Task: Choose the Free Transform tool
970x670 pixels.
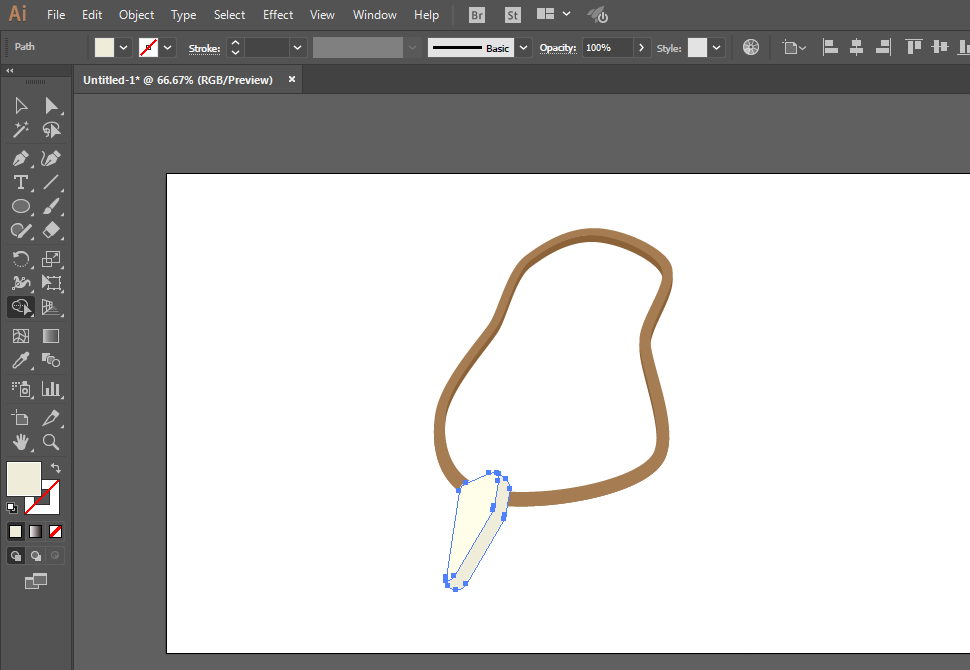Action: click(51, 283)
